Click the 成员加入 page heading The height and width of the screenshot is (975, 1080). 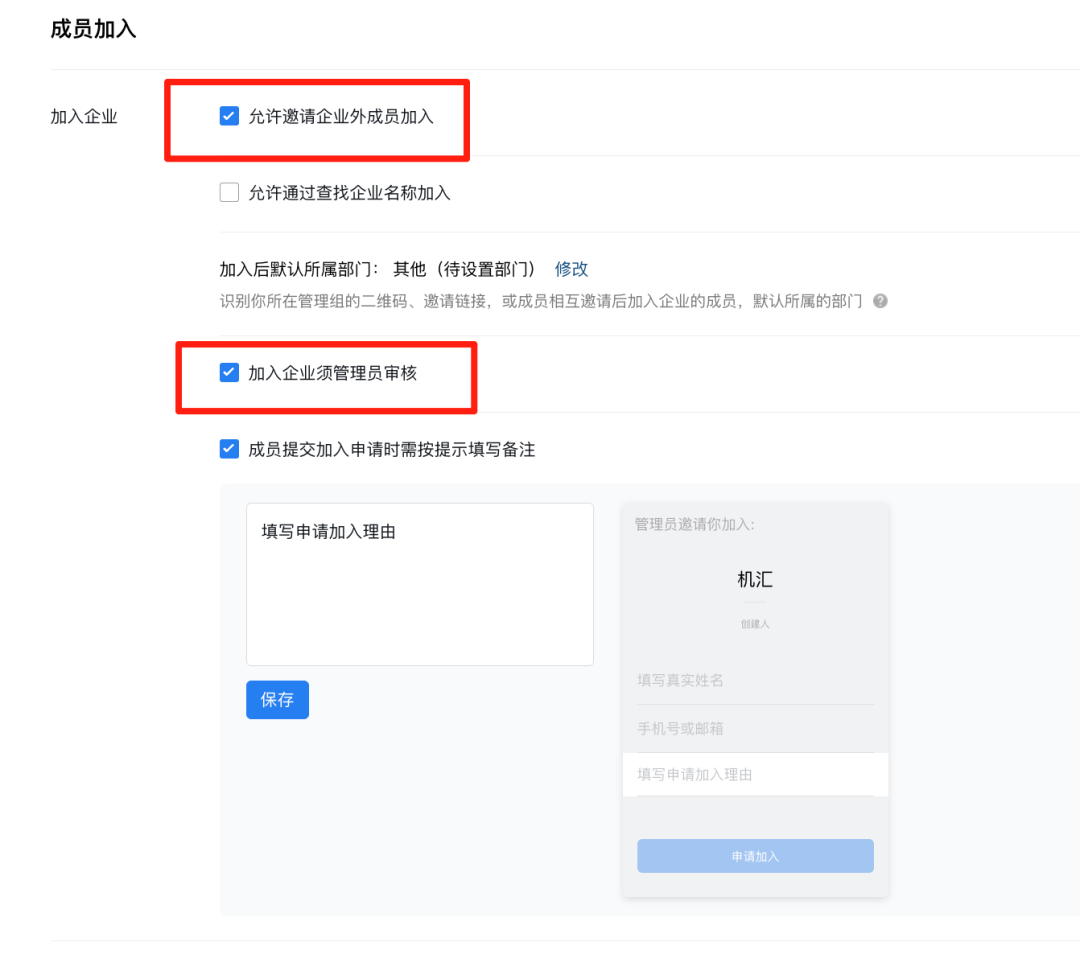coord(94,29)
